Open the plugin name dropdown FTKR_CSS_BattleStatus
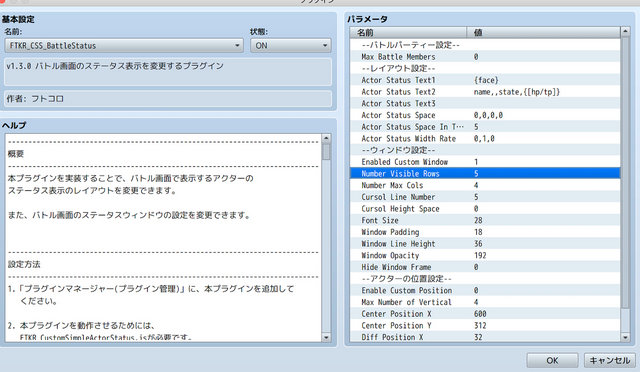Image resolution: width=640 pixels, height=372 pixels. pos(124,45)
